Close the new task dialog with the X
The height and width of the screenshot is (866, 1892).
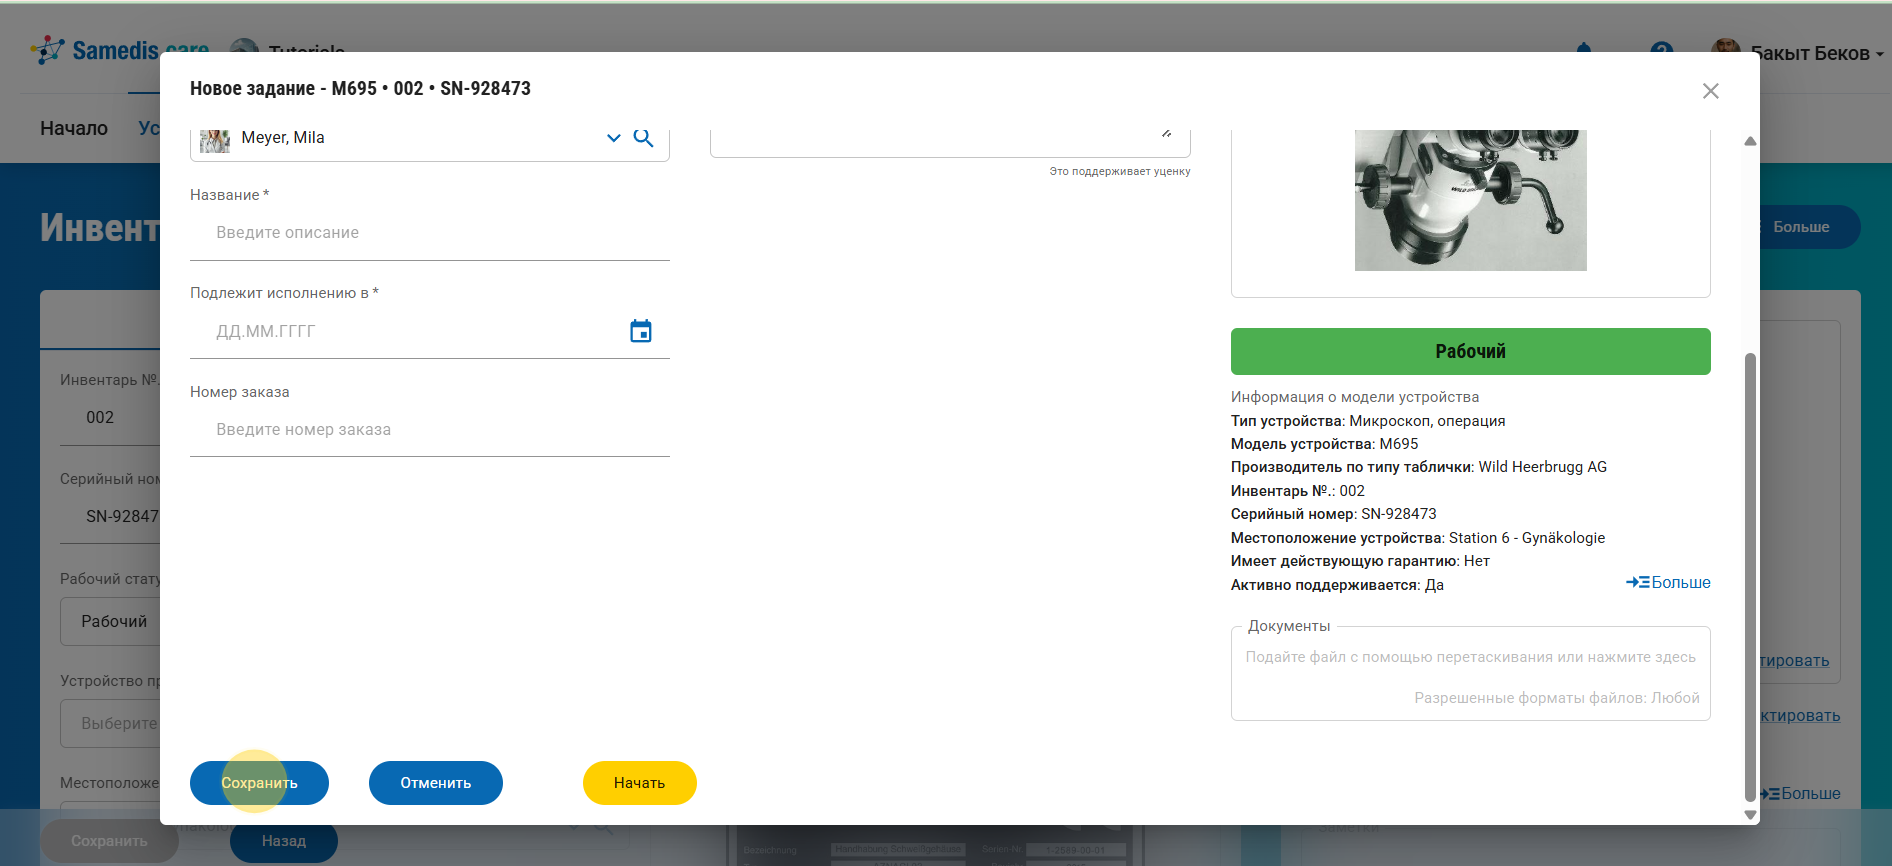(x=1710, y=91)
